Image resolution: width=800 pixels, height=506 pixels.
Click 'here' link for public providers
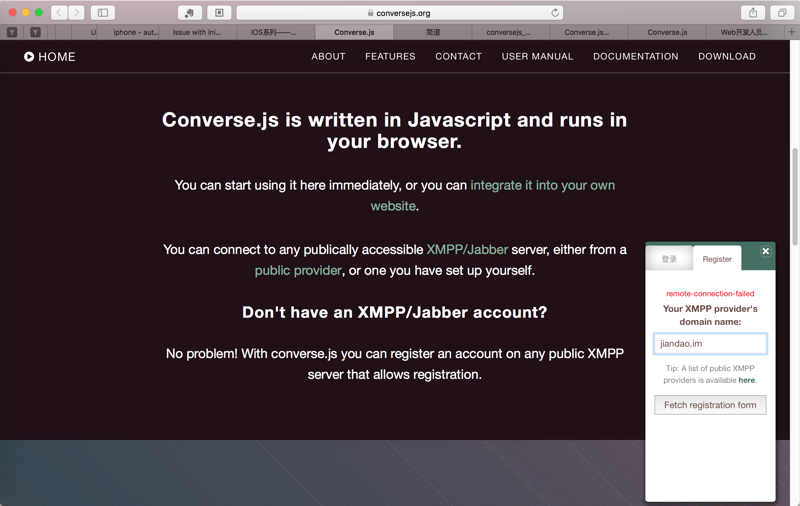(746, 380)
